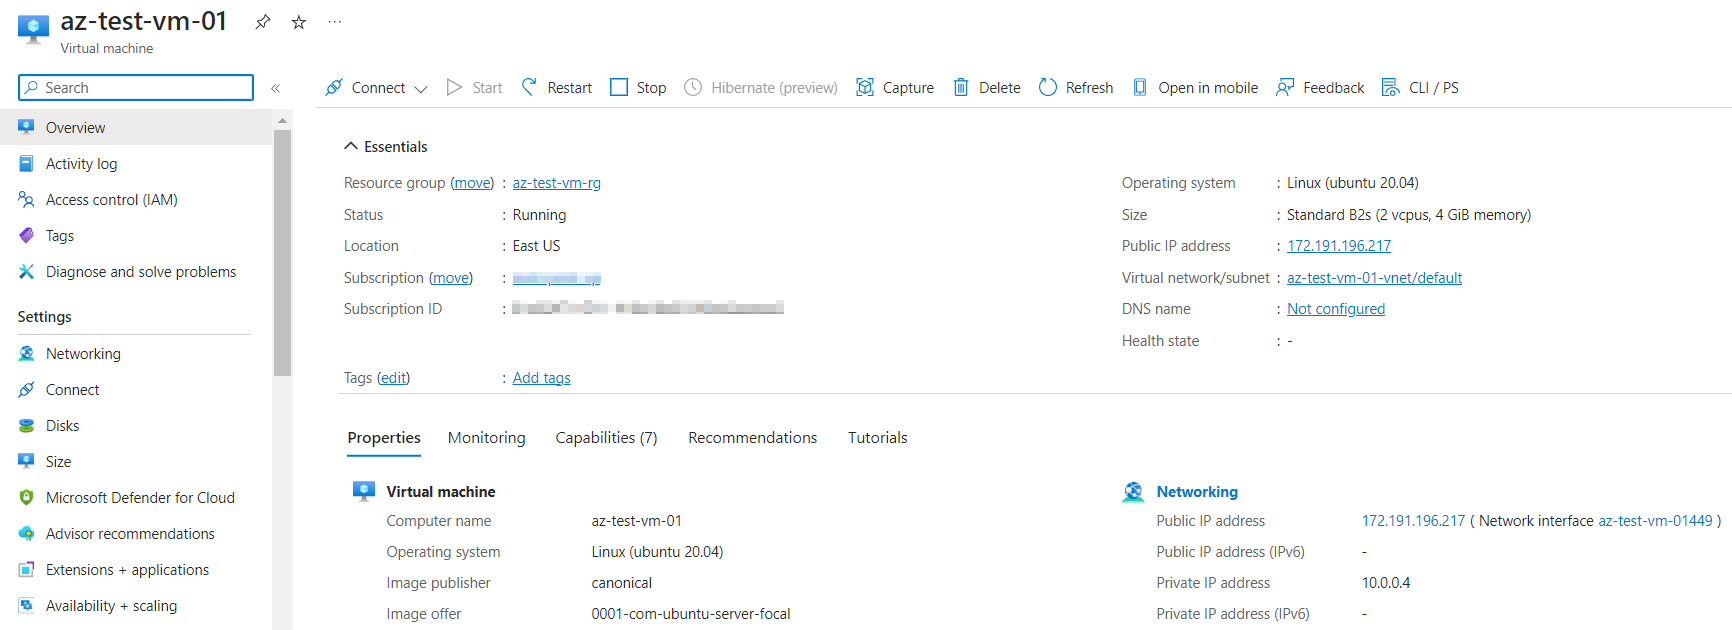1732x630 pixels.
Task: Collapse the Essentials section chevron
Action: [x=351, y=146]
